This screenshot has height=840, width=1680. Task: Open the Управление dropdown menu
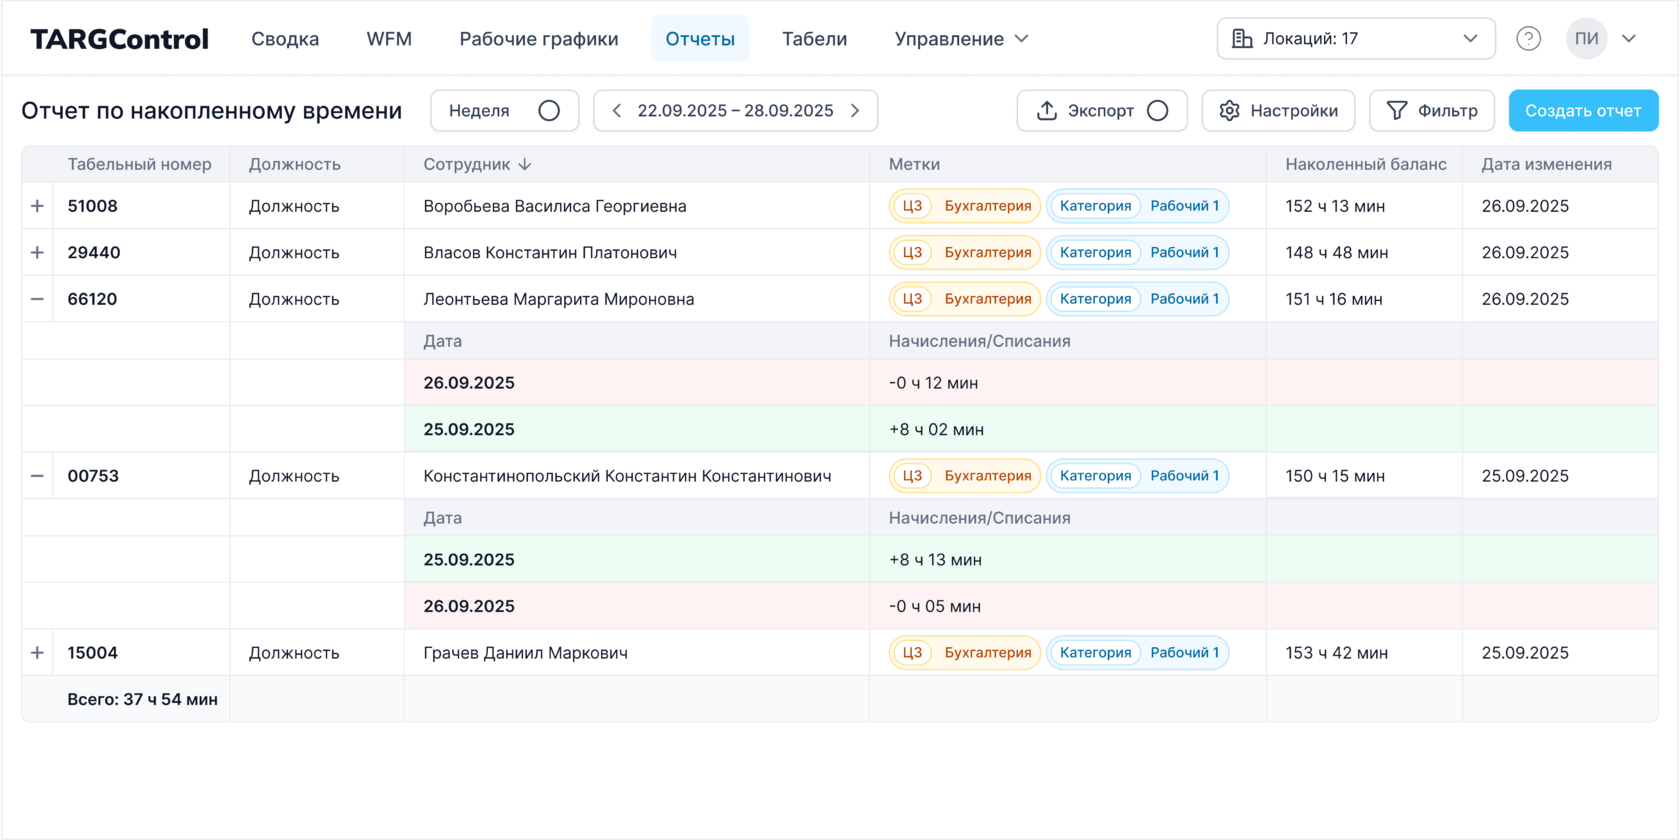coord(961,39)
